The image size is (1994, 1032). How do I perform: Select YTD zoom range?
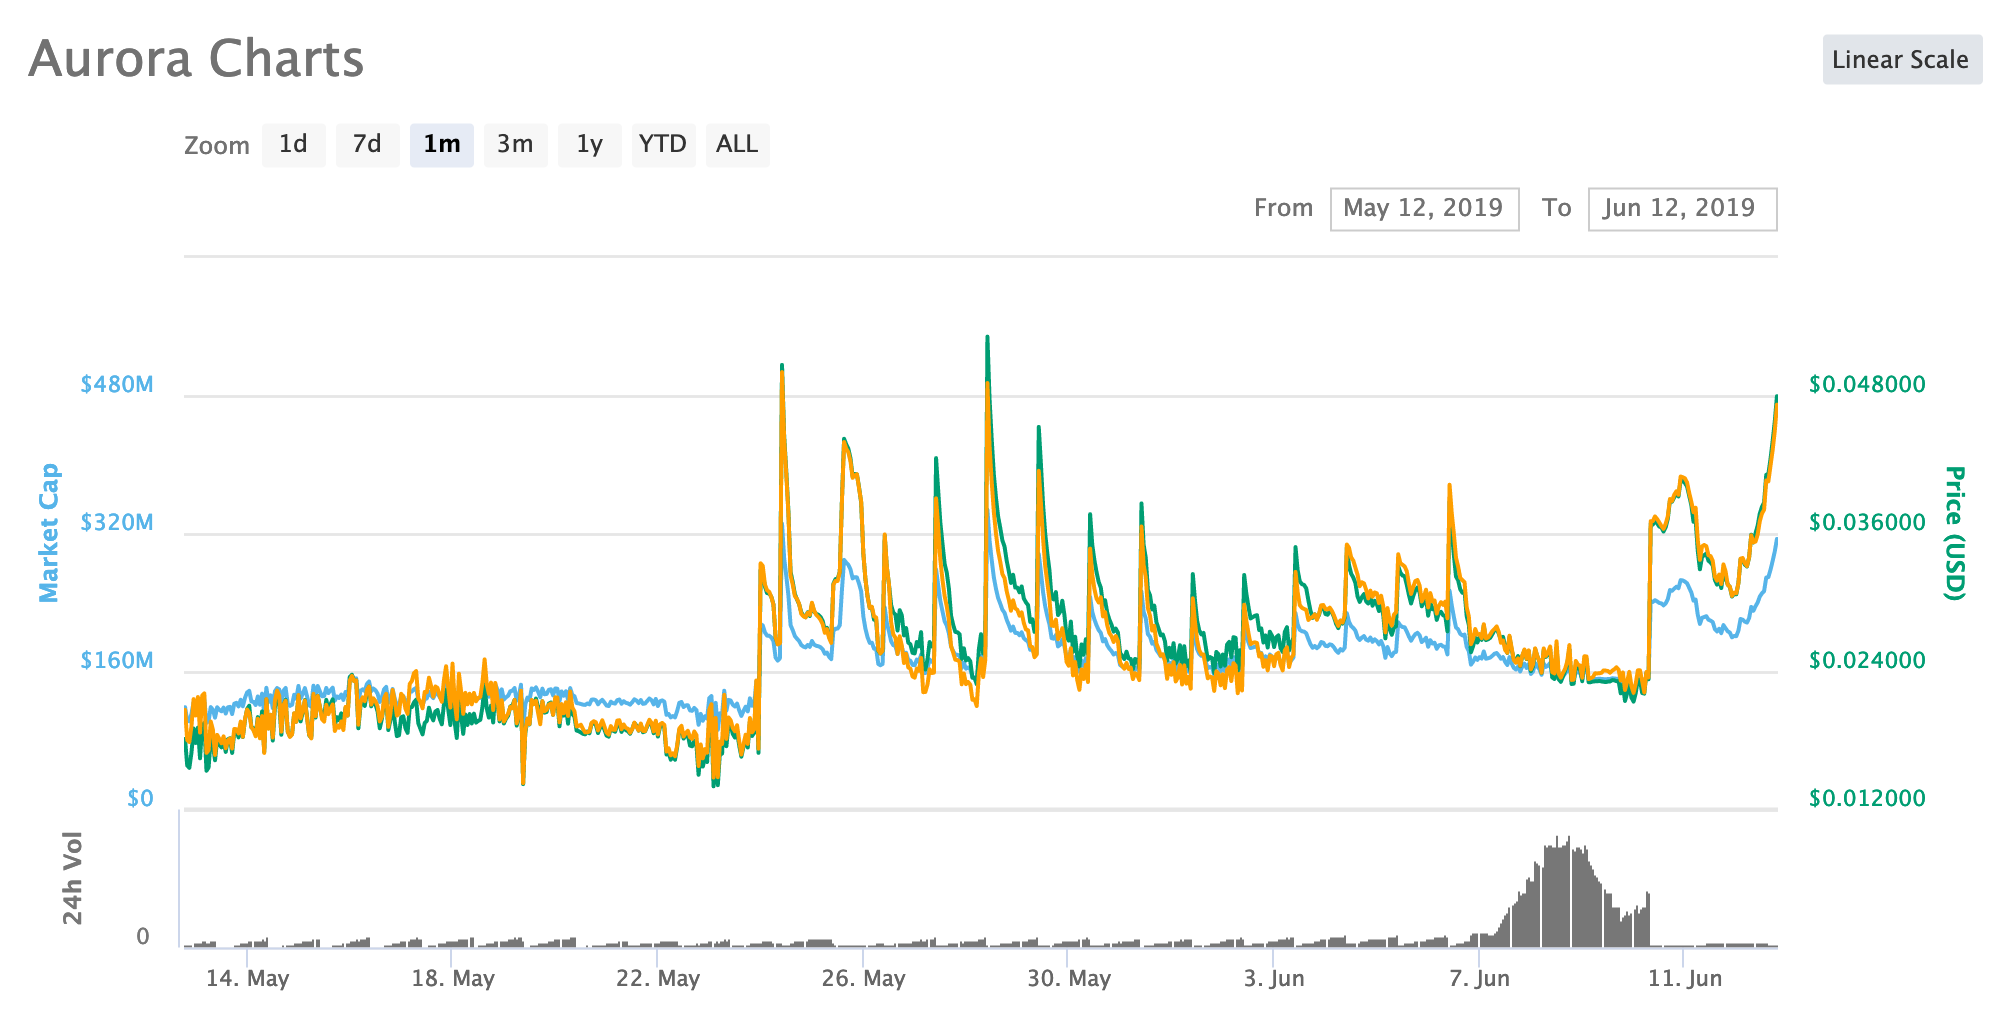click(x=663, y=145)
